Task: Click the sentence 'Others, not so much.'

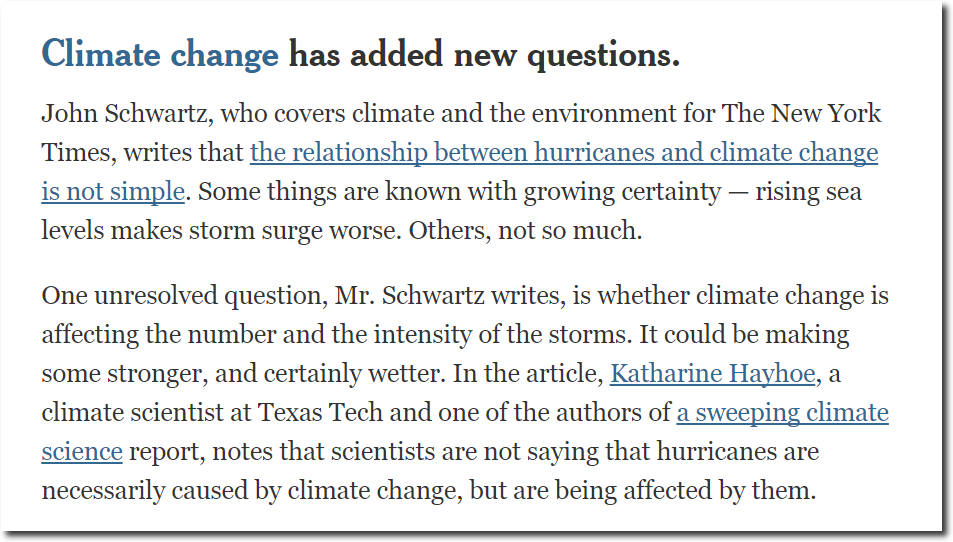Action: [x=525, y=230]
